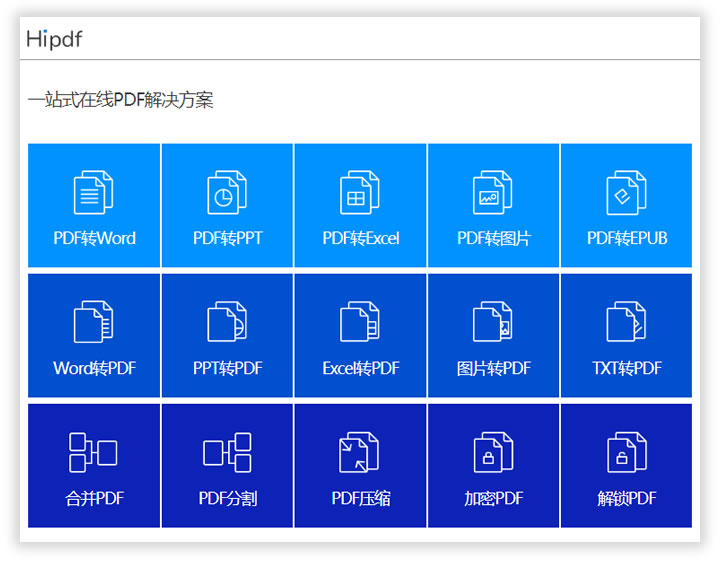
Task: Choose the PDF分割 label
Action: tap(228, 499)
